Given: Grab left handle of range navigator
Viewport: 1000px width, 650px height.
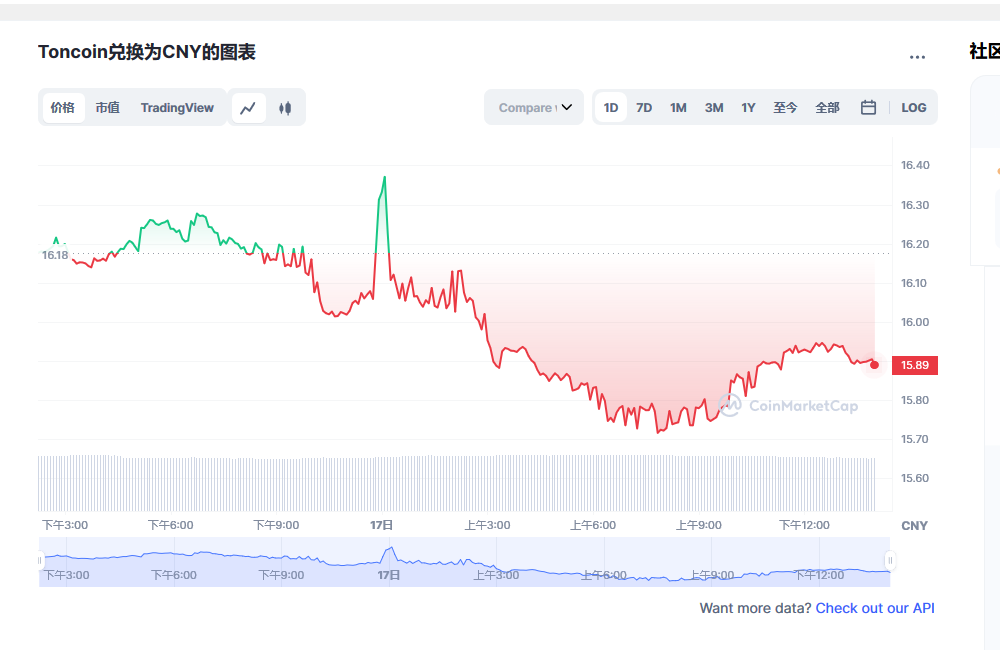Looking at the screenshot, I should [x=40, y=561].
